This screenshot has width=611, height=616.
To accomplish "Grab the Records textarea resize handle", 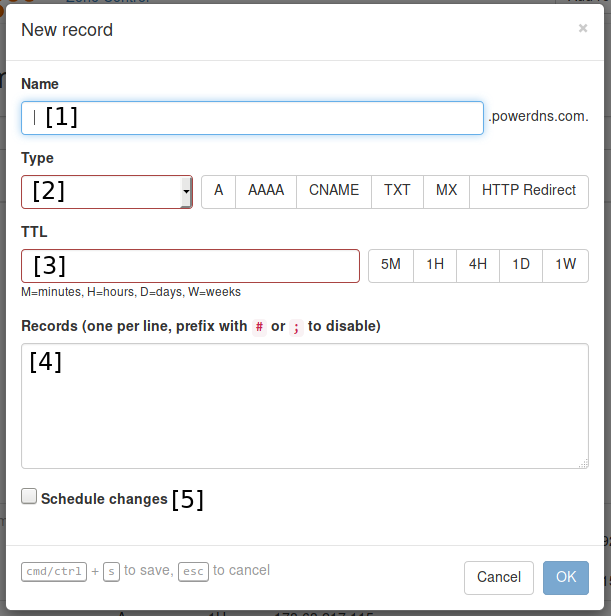I will [x=584, y=464].
